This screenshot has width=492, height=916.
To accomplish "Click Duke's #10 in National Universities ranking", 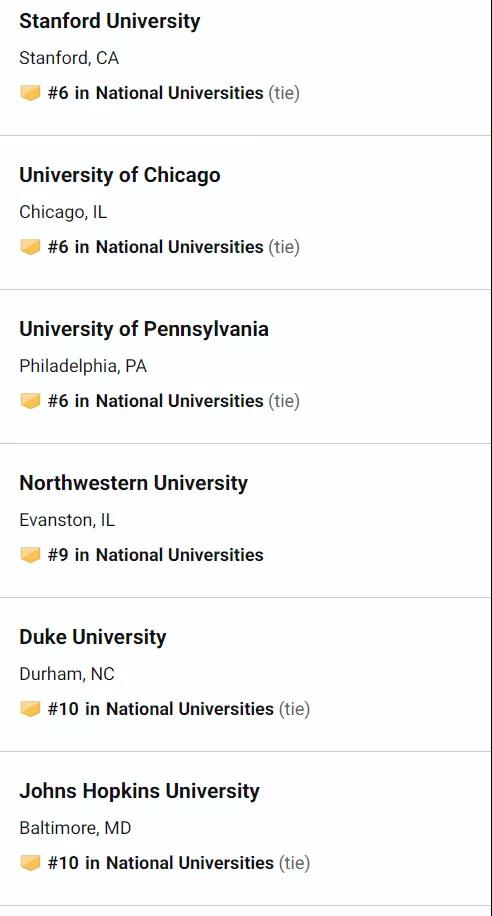I will click(x=161, y=709).
